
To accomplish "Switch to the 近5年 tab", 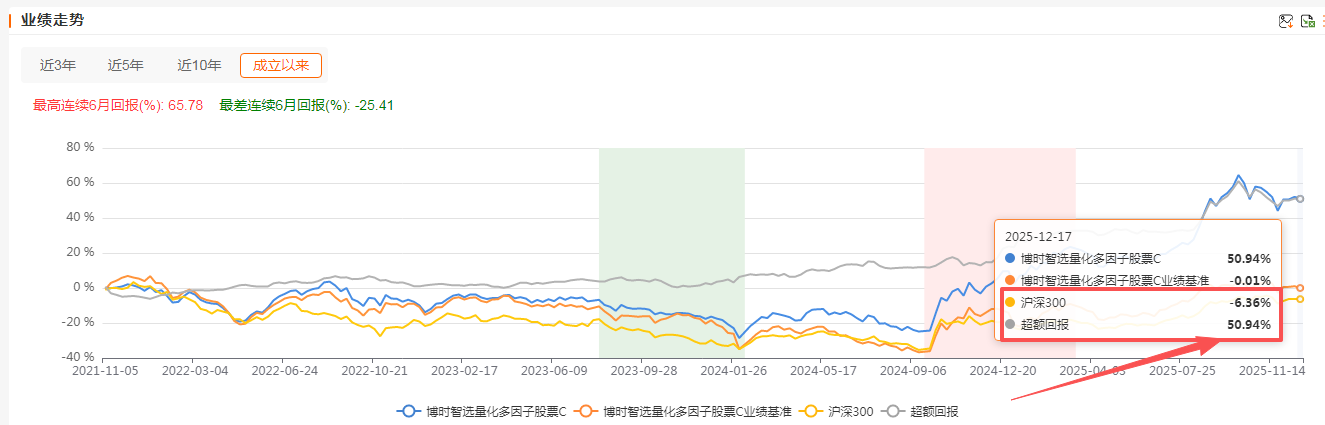I will (126, 66).
